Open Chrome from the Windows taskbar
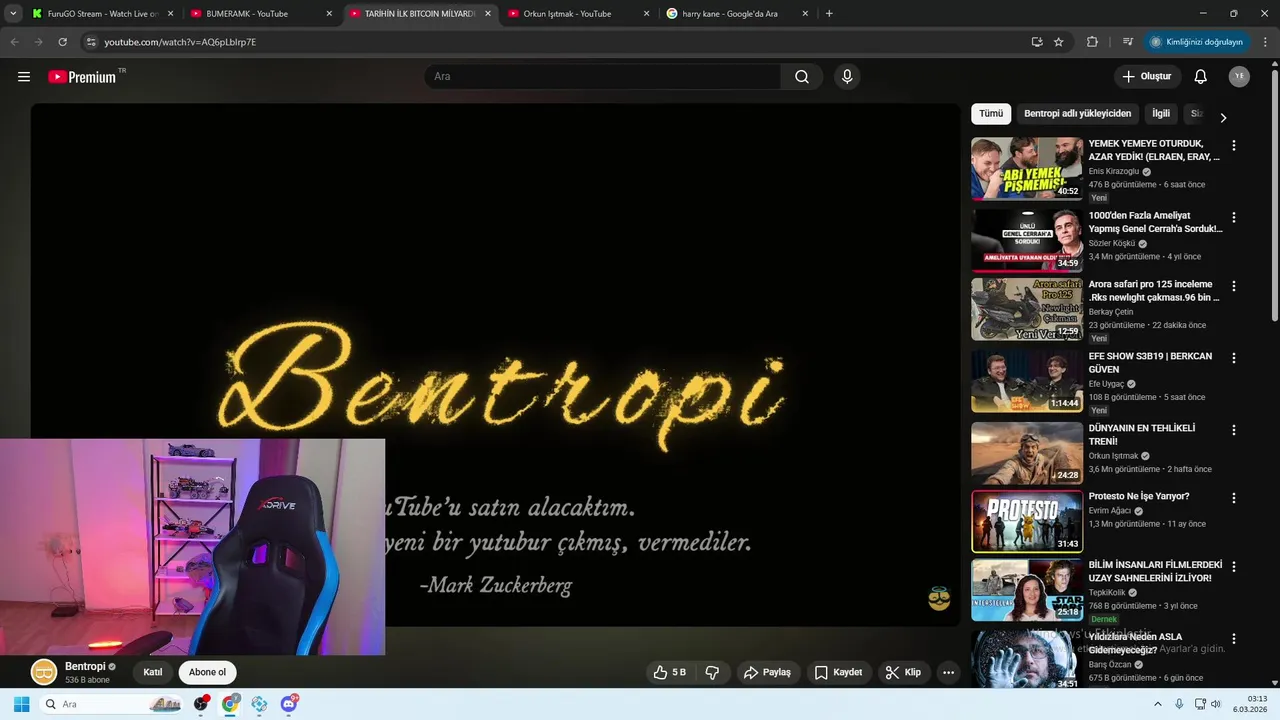The width and height of the screenshot is (1280, 720). coord(230,704)
